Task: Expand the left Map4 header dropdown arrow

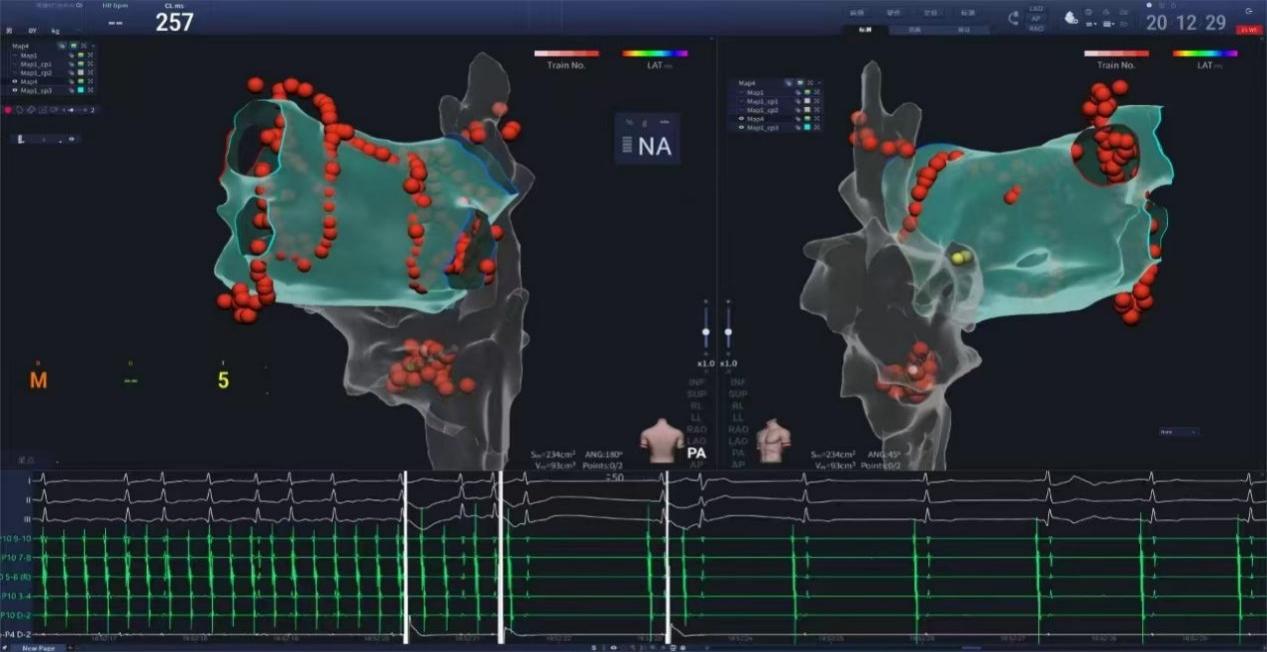Action: click(x=93, y=46)
